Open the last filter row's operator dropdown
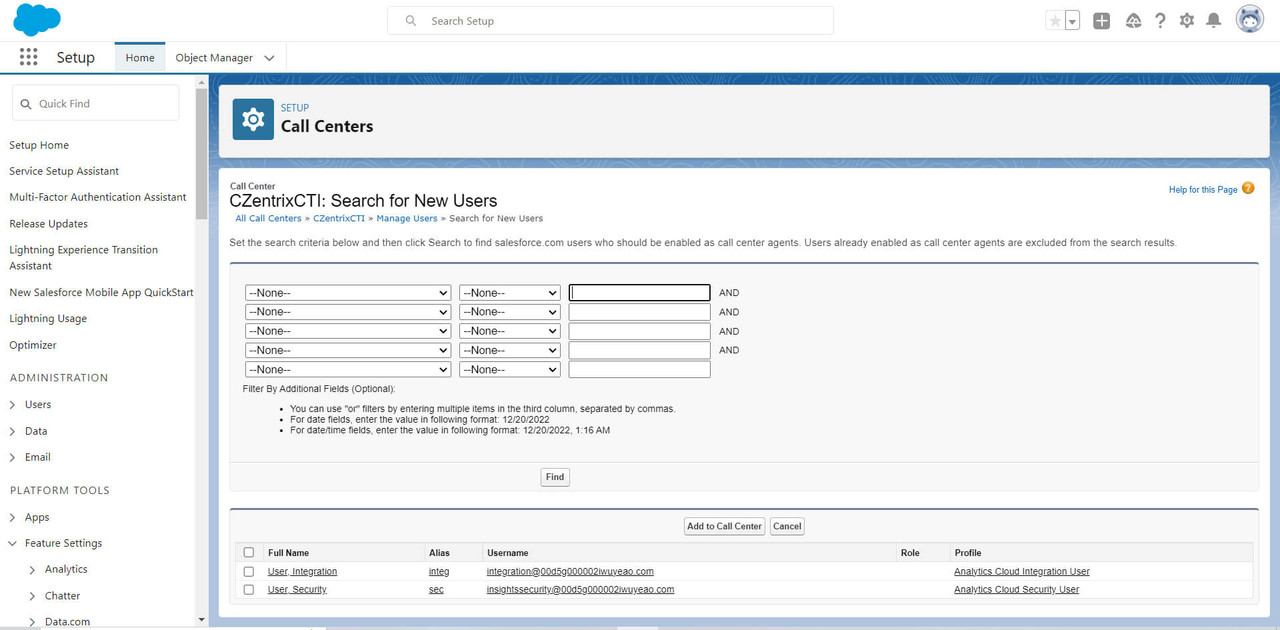 tap(510, 370)
